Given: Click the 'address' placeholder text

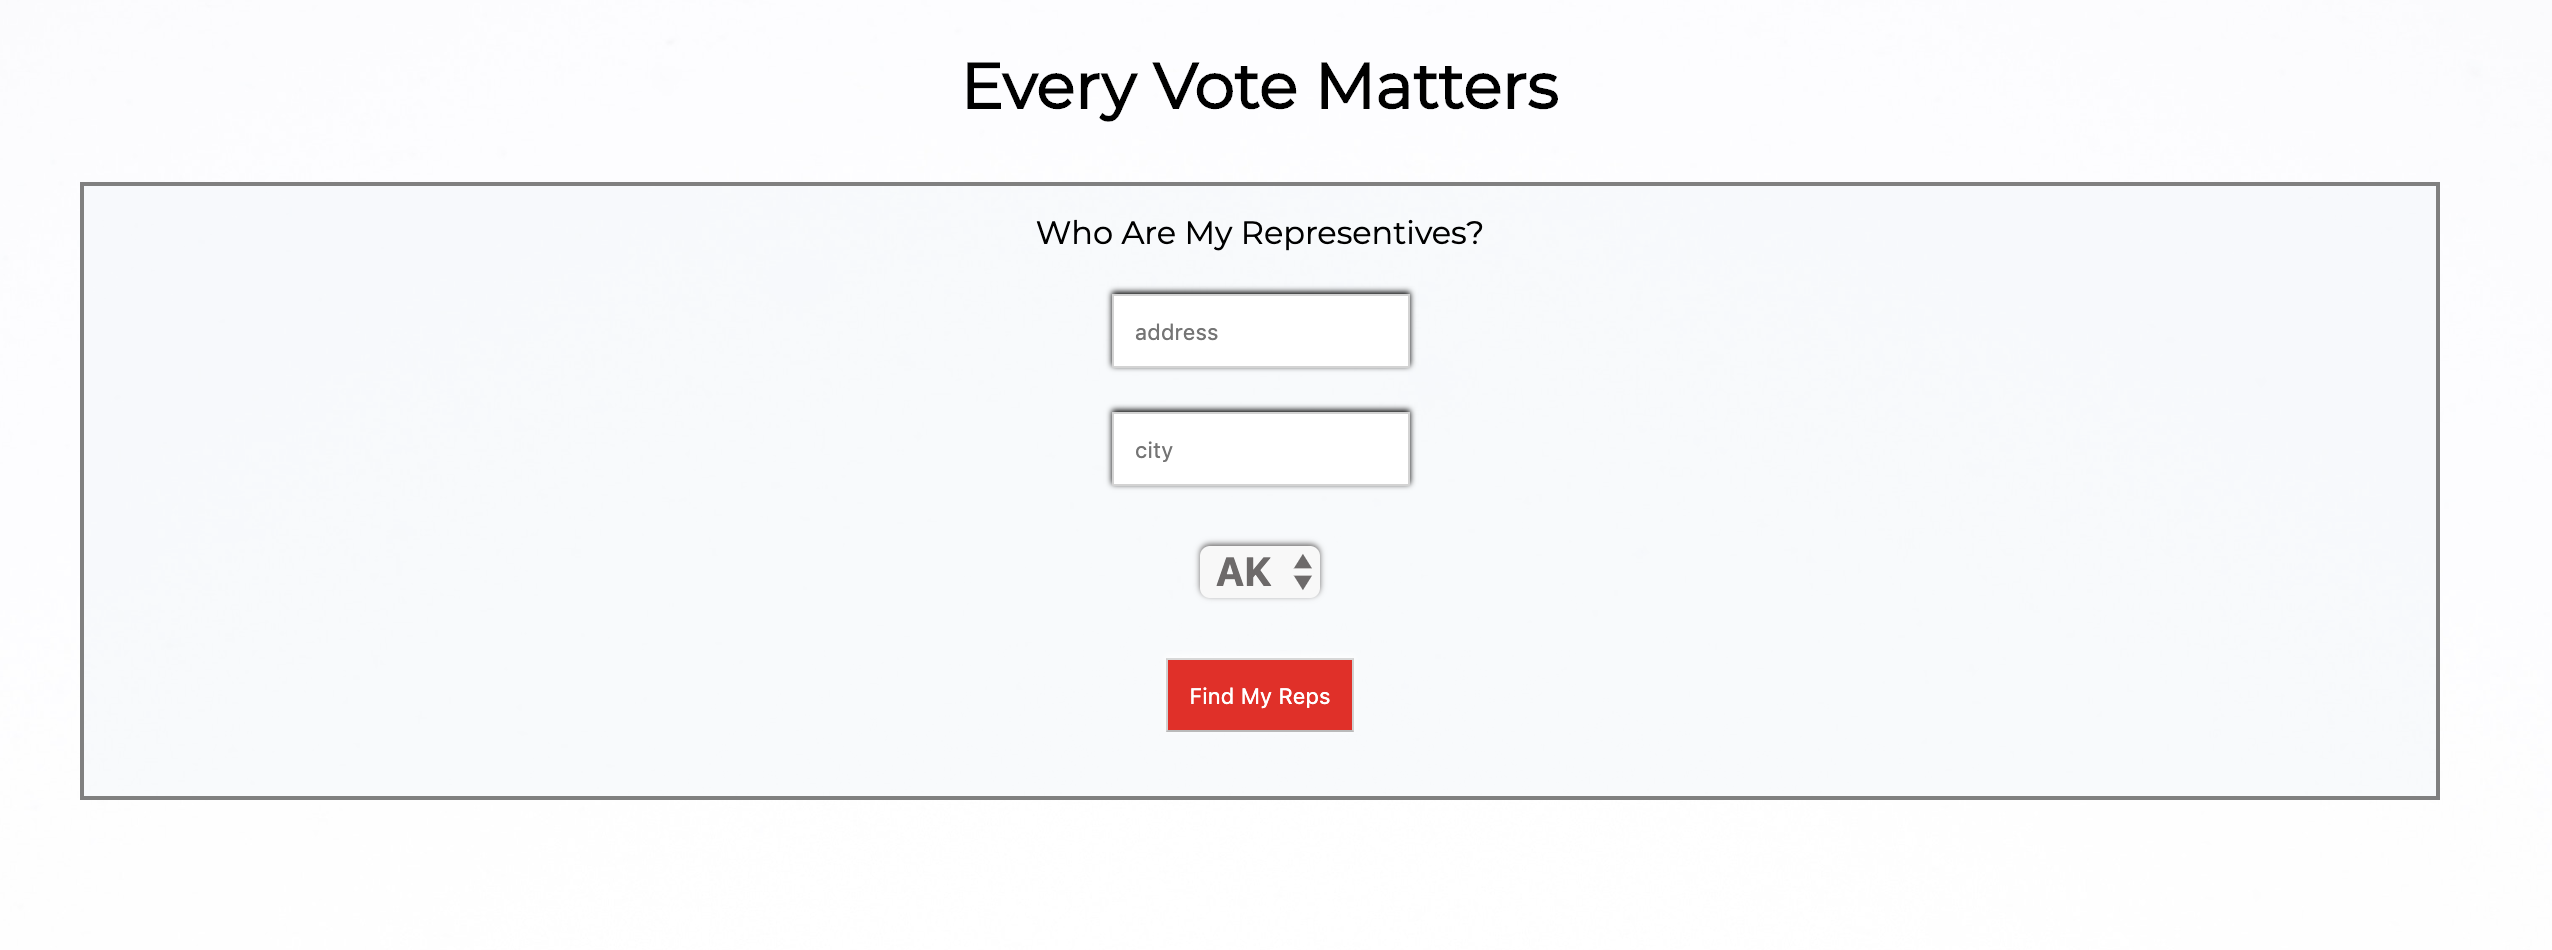Looking at the screenshot, I should (x=1176, y=332).
